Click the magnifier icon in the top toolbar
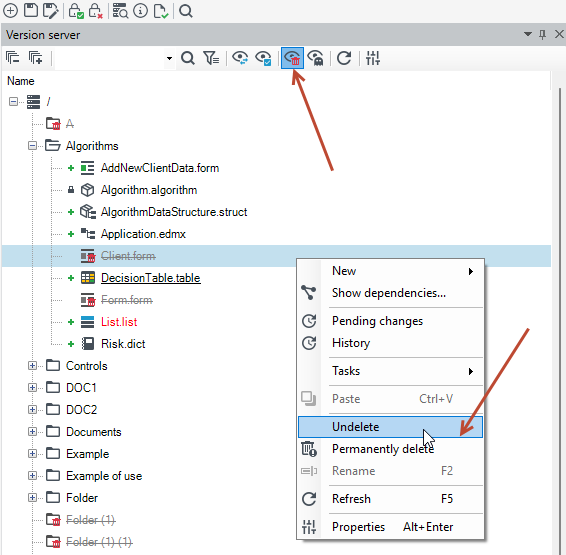The height and width of the screenshot is (555, 566). (186, 11)
